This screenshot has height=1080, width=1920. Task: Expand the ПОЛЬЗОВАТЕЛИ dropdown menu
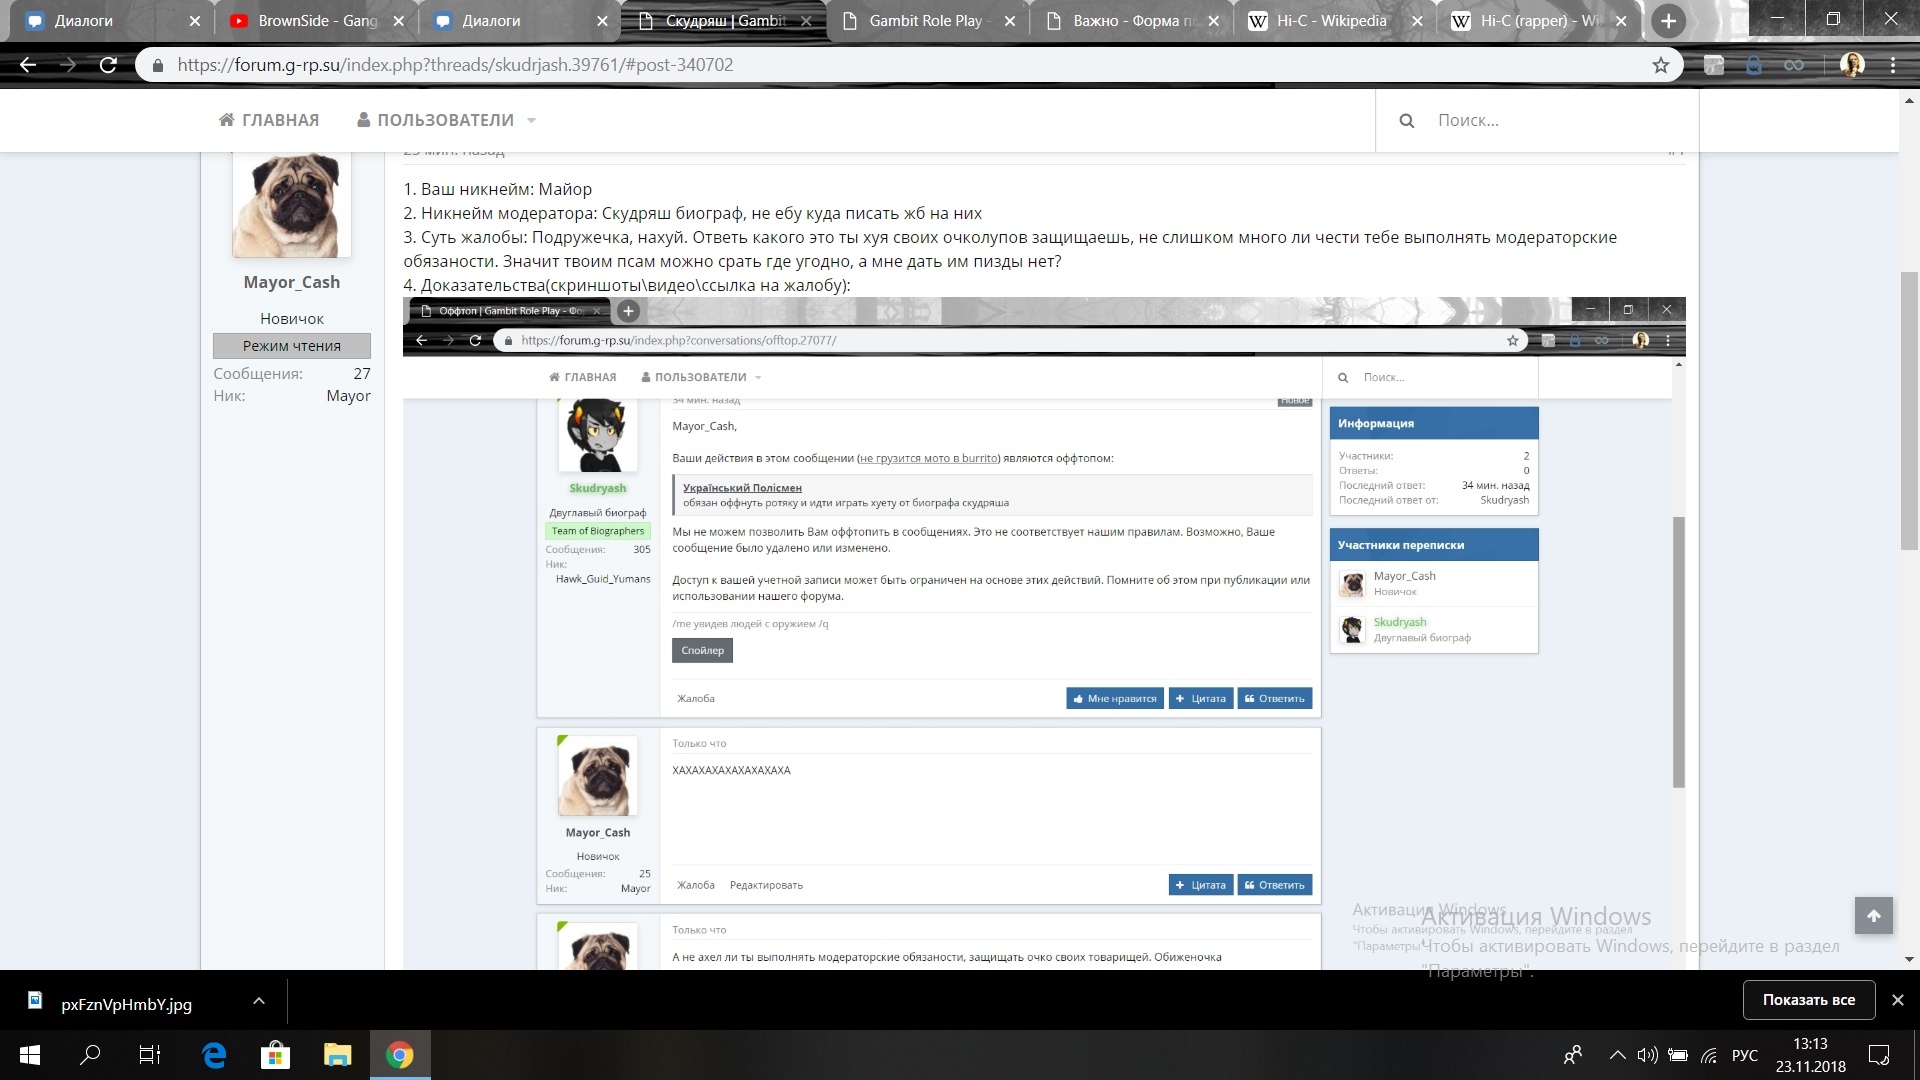(531, 121)
